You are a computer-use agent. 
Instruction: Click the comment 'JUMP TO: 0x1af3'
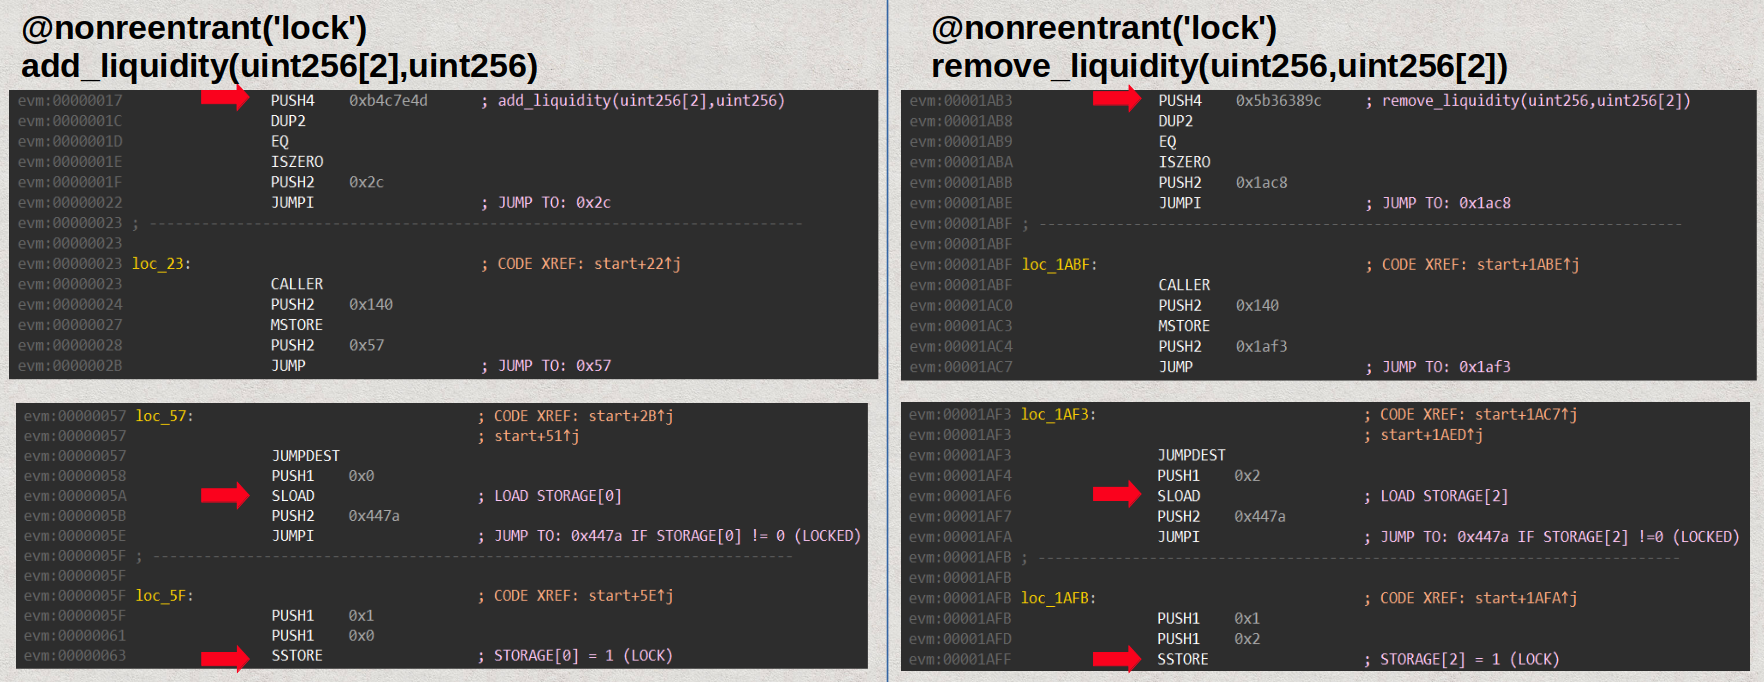click(x=1447, y=367)
